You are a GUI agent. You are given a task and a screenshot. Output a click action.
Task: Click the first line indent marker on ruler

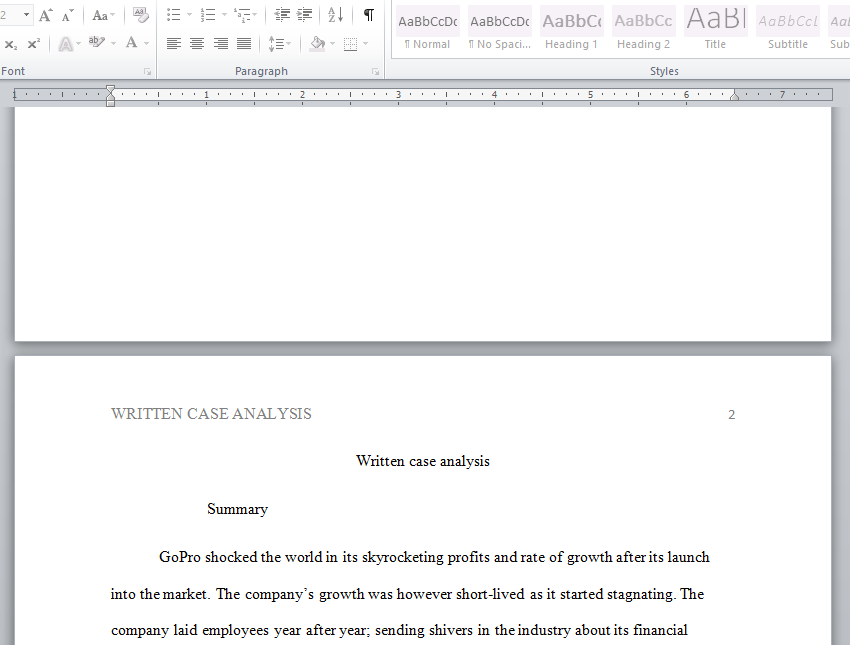pos(111,89)
